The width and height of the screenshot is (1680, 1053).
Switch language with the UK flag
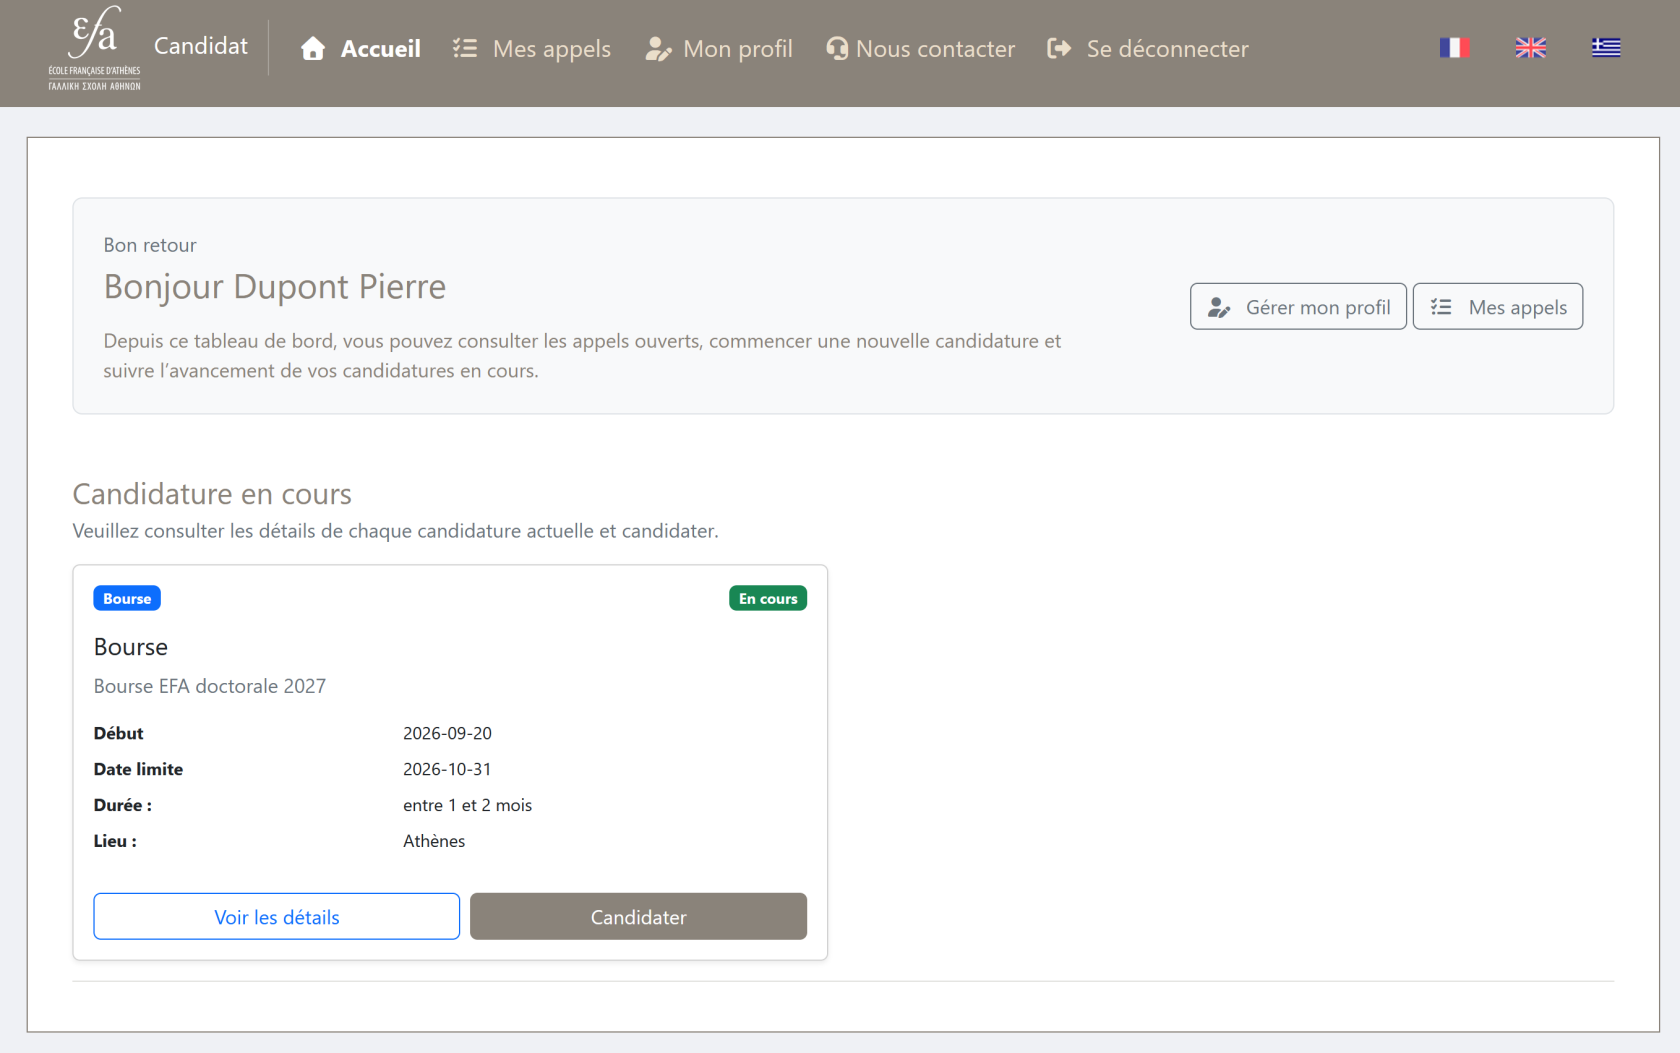1530,47
